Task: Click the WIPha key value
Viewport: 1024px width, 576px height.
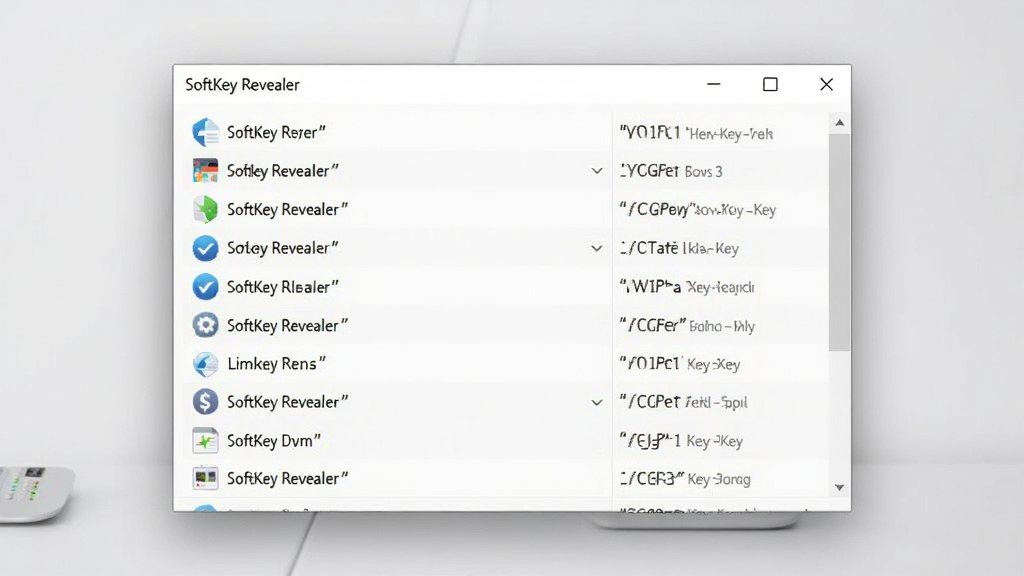Action: [687, 287]
